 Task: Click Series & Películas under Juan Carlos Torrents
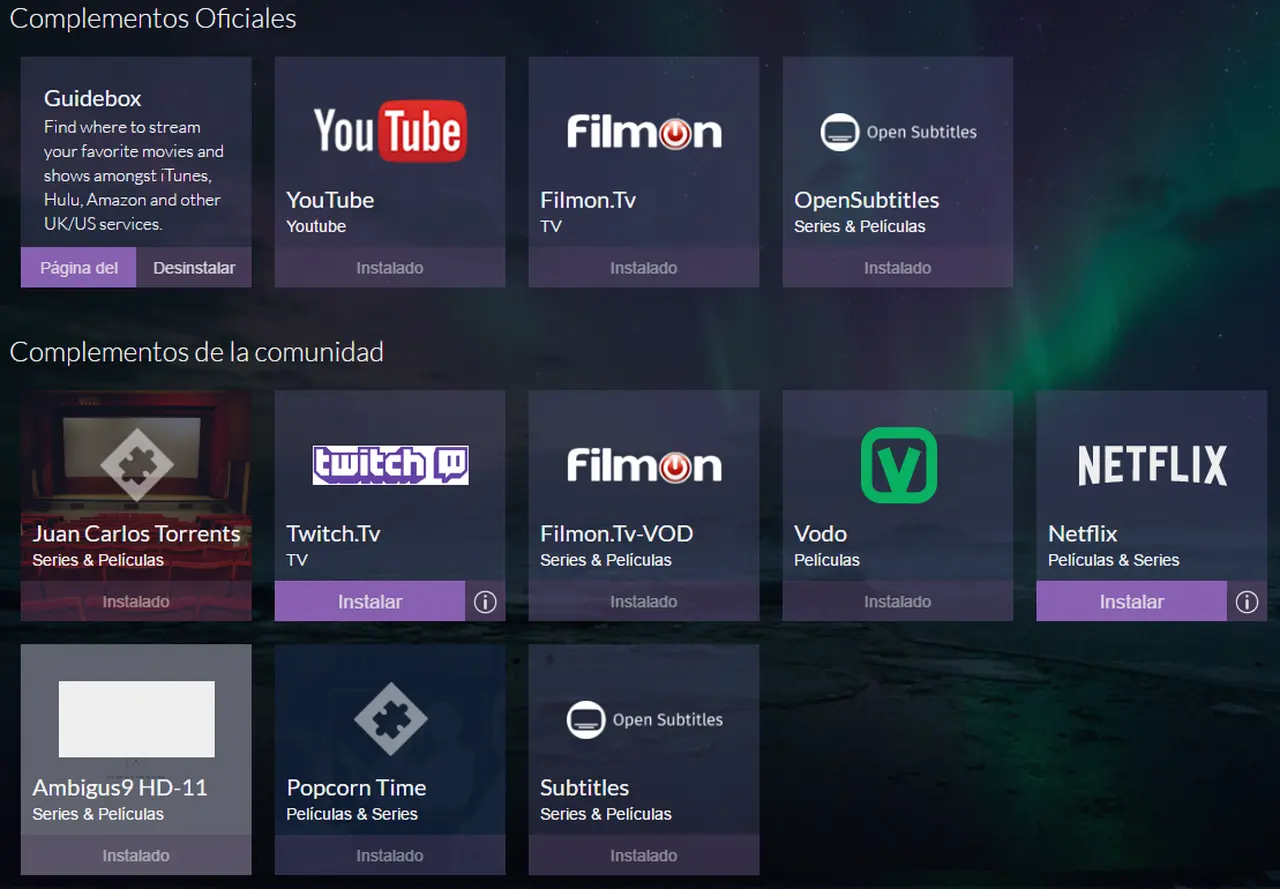tap(98, 560)
